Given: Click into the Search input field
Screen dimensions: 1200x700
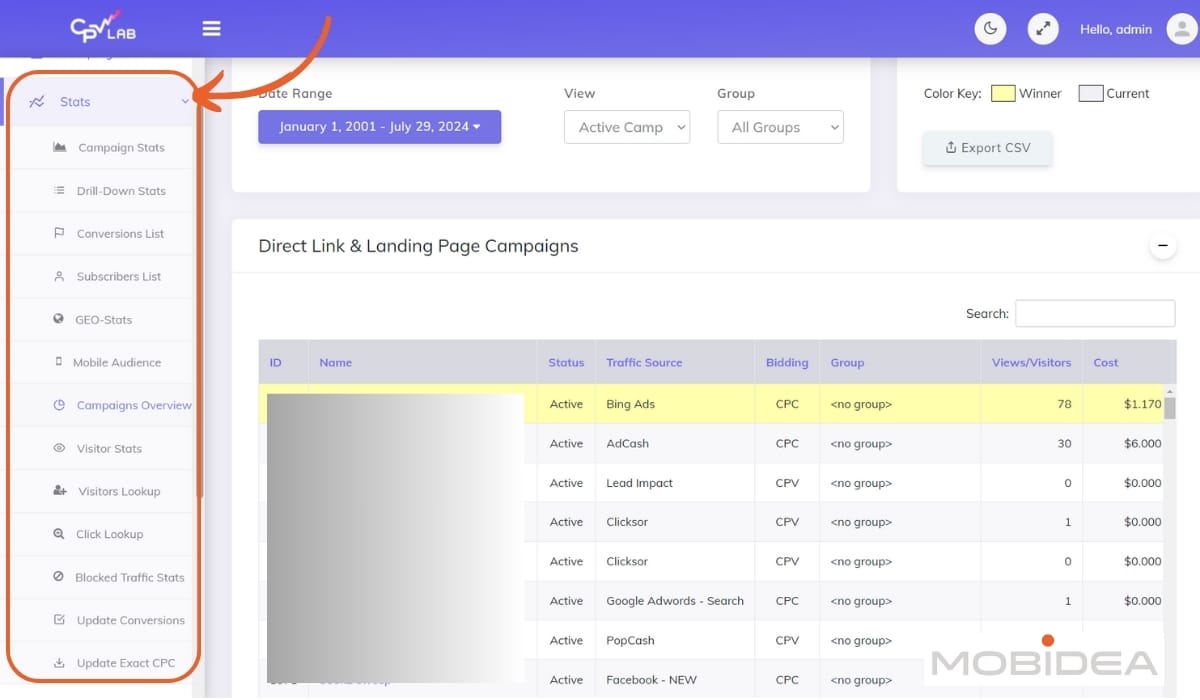Looking at the screenshot, I should (1095, 313).
